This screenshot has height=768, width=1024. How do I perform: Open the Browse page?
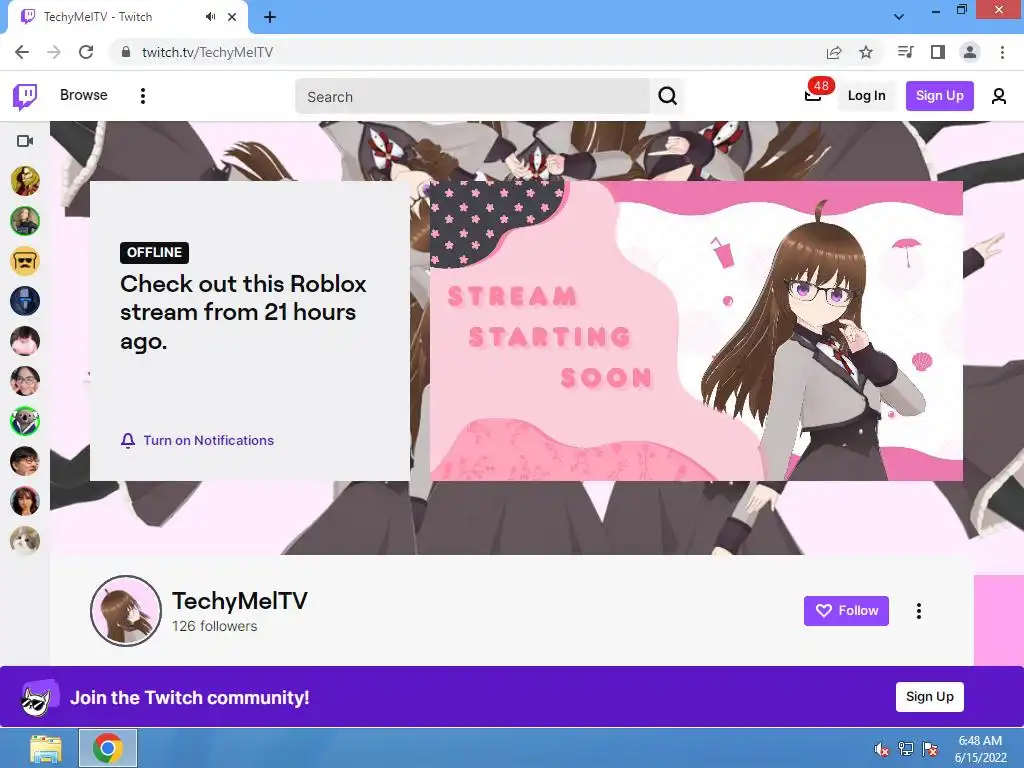click(x=84, y=95)
